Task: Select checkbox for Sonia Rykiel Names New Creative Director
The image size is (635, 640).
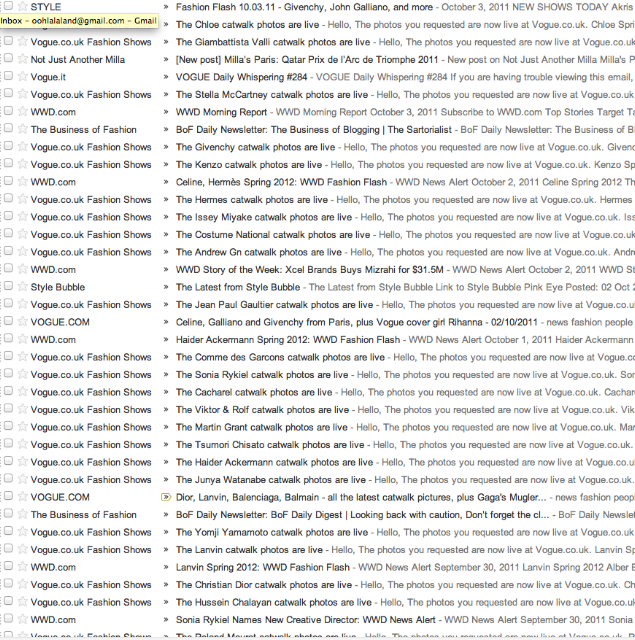Action: pyautogui.click(x=8, y=618)
